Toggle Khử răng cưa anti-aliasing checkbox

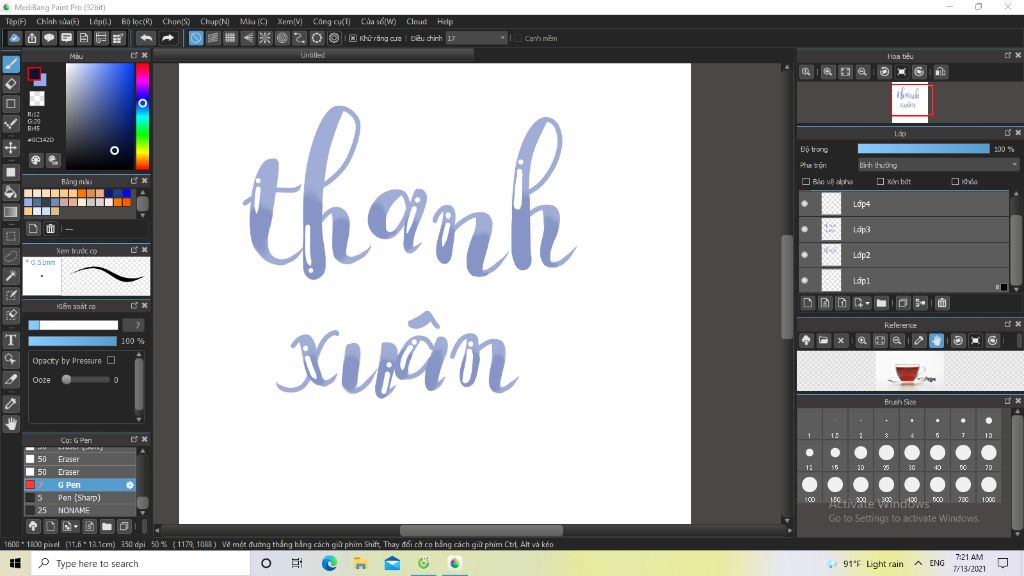[353, 39]
